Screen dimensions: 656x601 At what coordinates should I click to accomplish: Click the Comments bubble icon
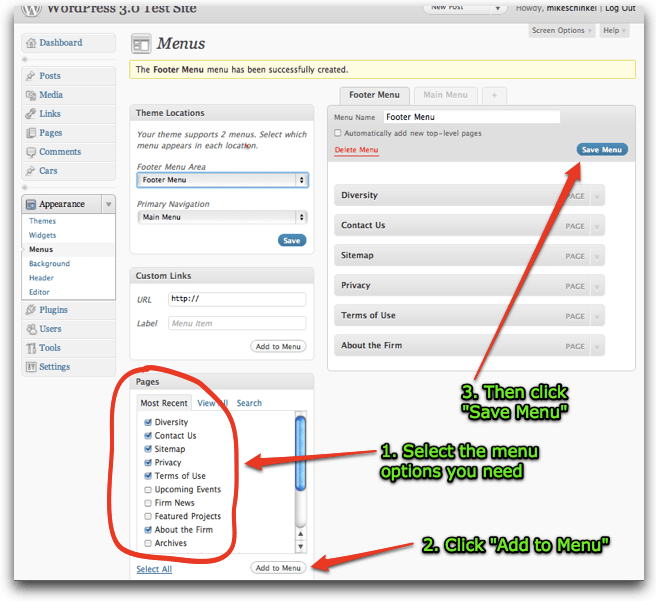click(x=31, y=152)
